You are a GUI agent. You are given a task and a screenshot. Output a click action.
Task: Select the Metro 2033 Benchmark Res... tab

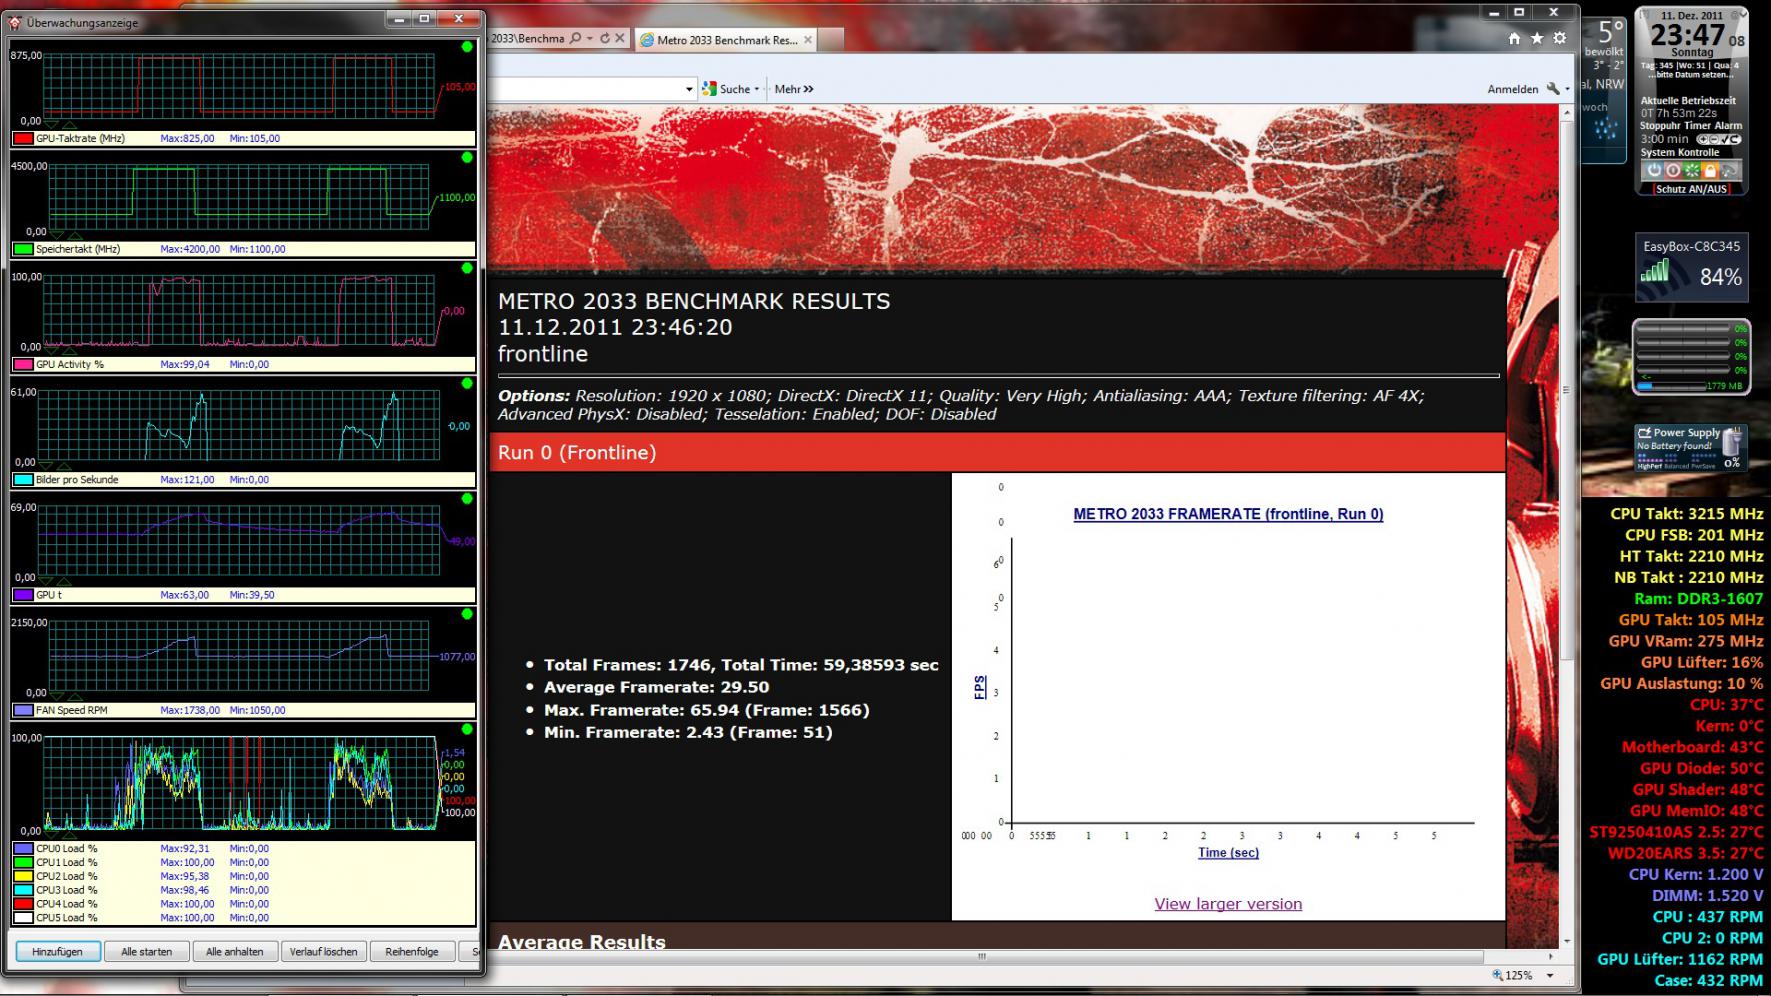click(x=727, y=40)
